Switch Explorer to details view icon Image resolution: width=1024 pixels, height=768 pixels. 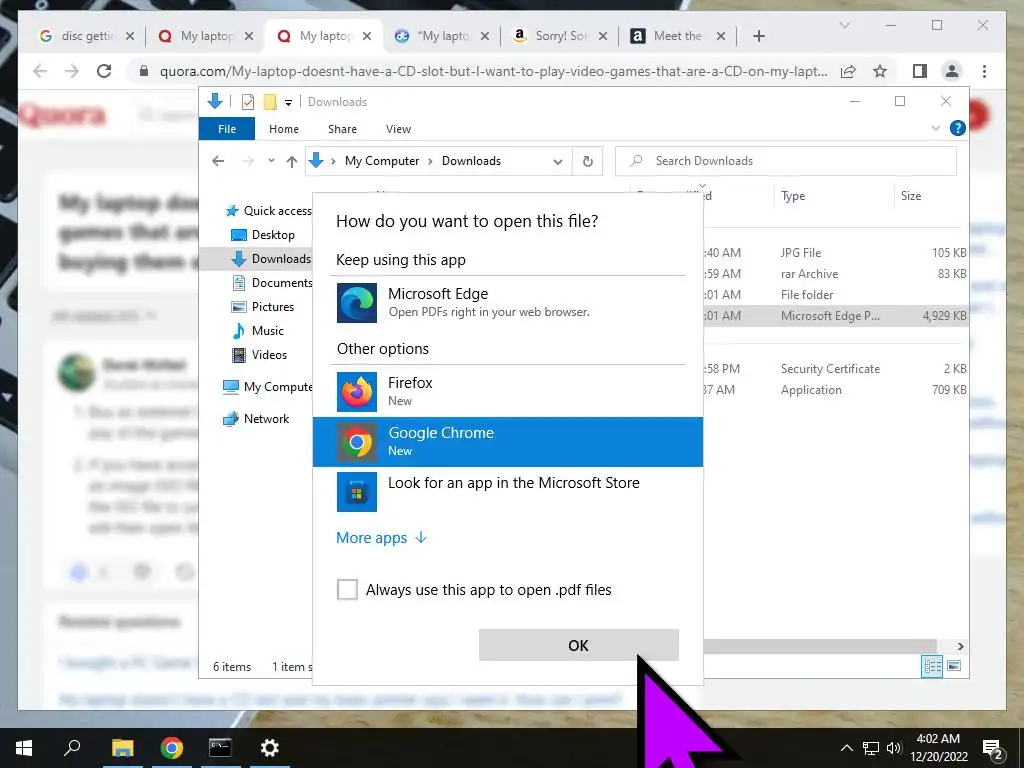click(932, 666)
